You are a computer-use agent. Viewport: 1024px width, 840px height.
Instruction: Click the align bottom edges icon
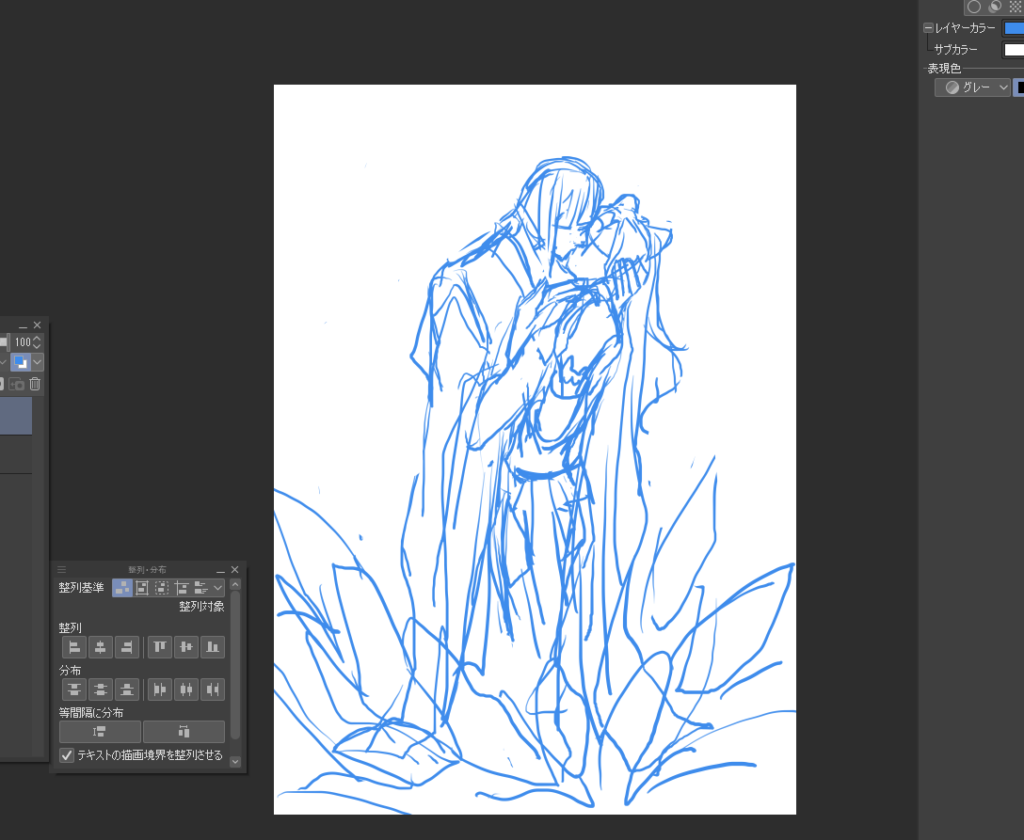point(212,647)
